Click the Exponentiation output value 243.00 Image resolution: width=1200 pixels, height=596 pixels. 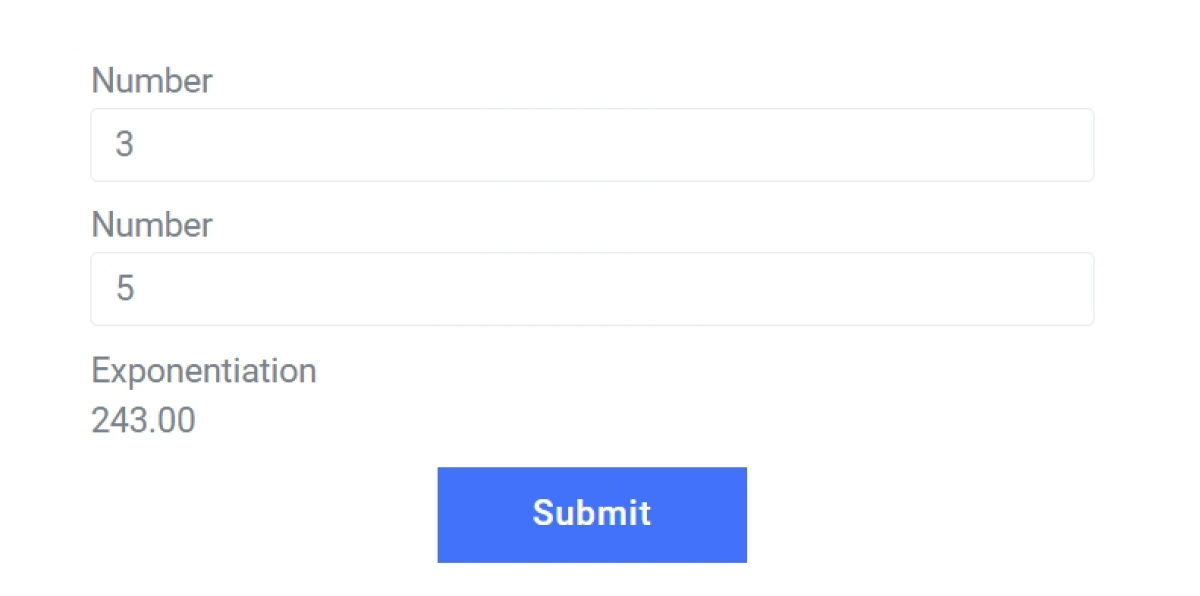[143, 421]
